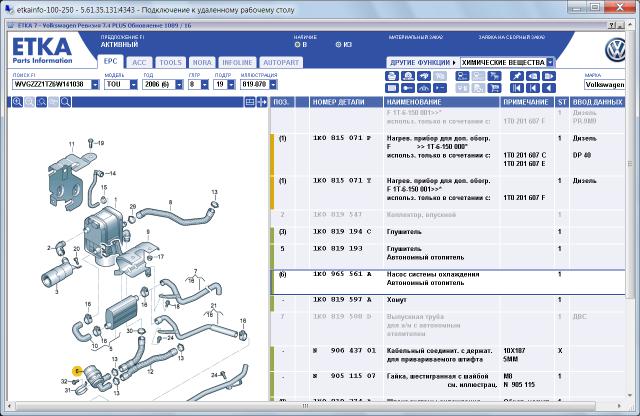
Task: Click the bottom scrollbar right arrow
Action: (x=619, y=406)
